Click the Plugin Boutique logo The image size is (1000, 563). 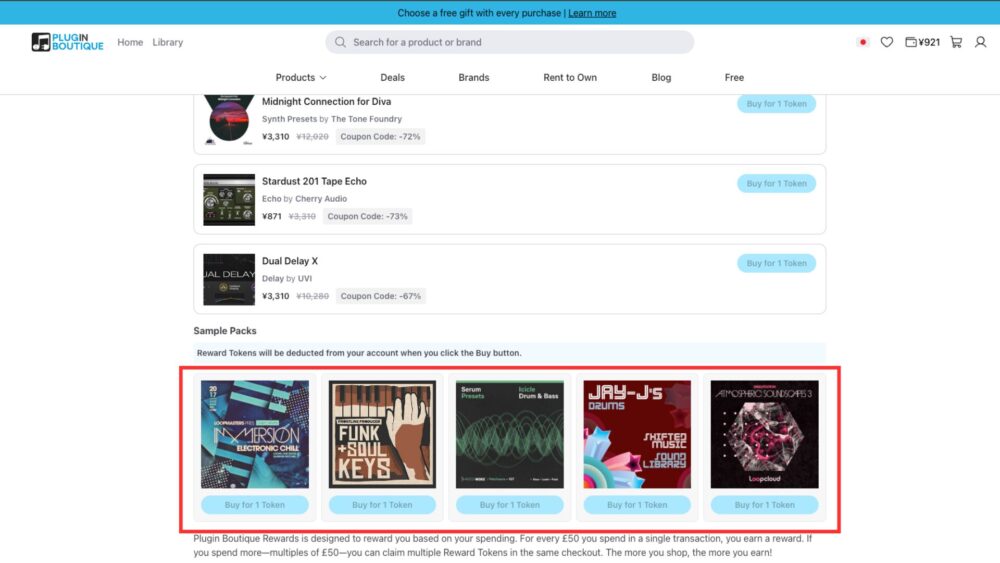tap(68, 42)
